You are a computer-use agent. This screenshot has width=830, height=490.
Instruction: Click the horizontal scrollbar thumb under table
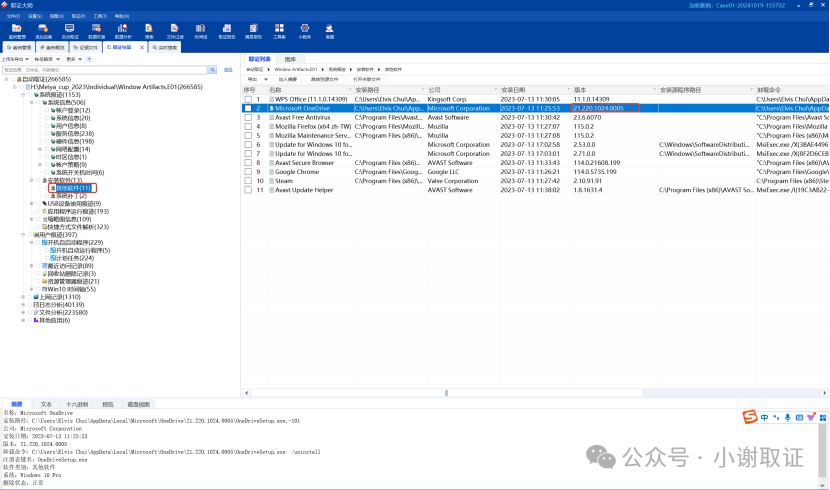click(446, 393)
